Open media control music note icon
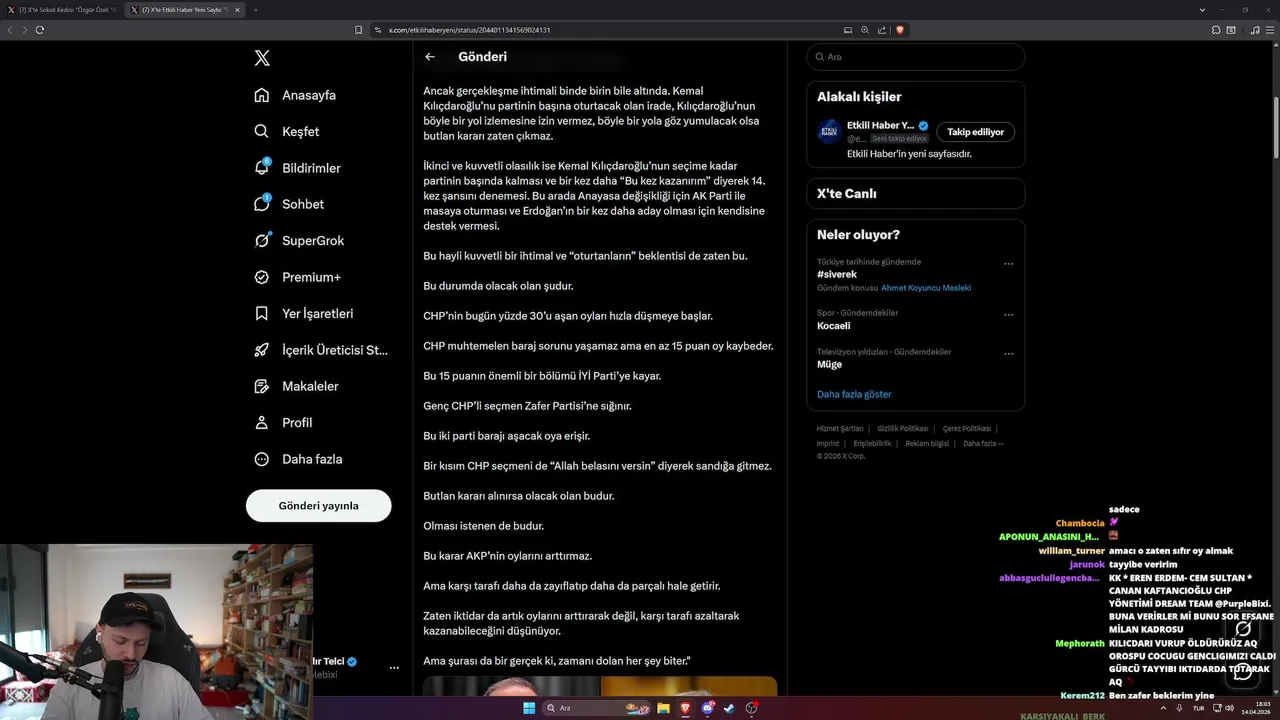The width and height of the screenshot is (1280, 720). 1255,30
